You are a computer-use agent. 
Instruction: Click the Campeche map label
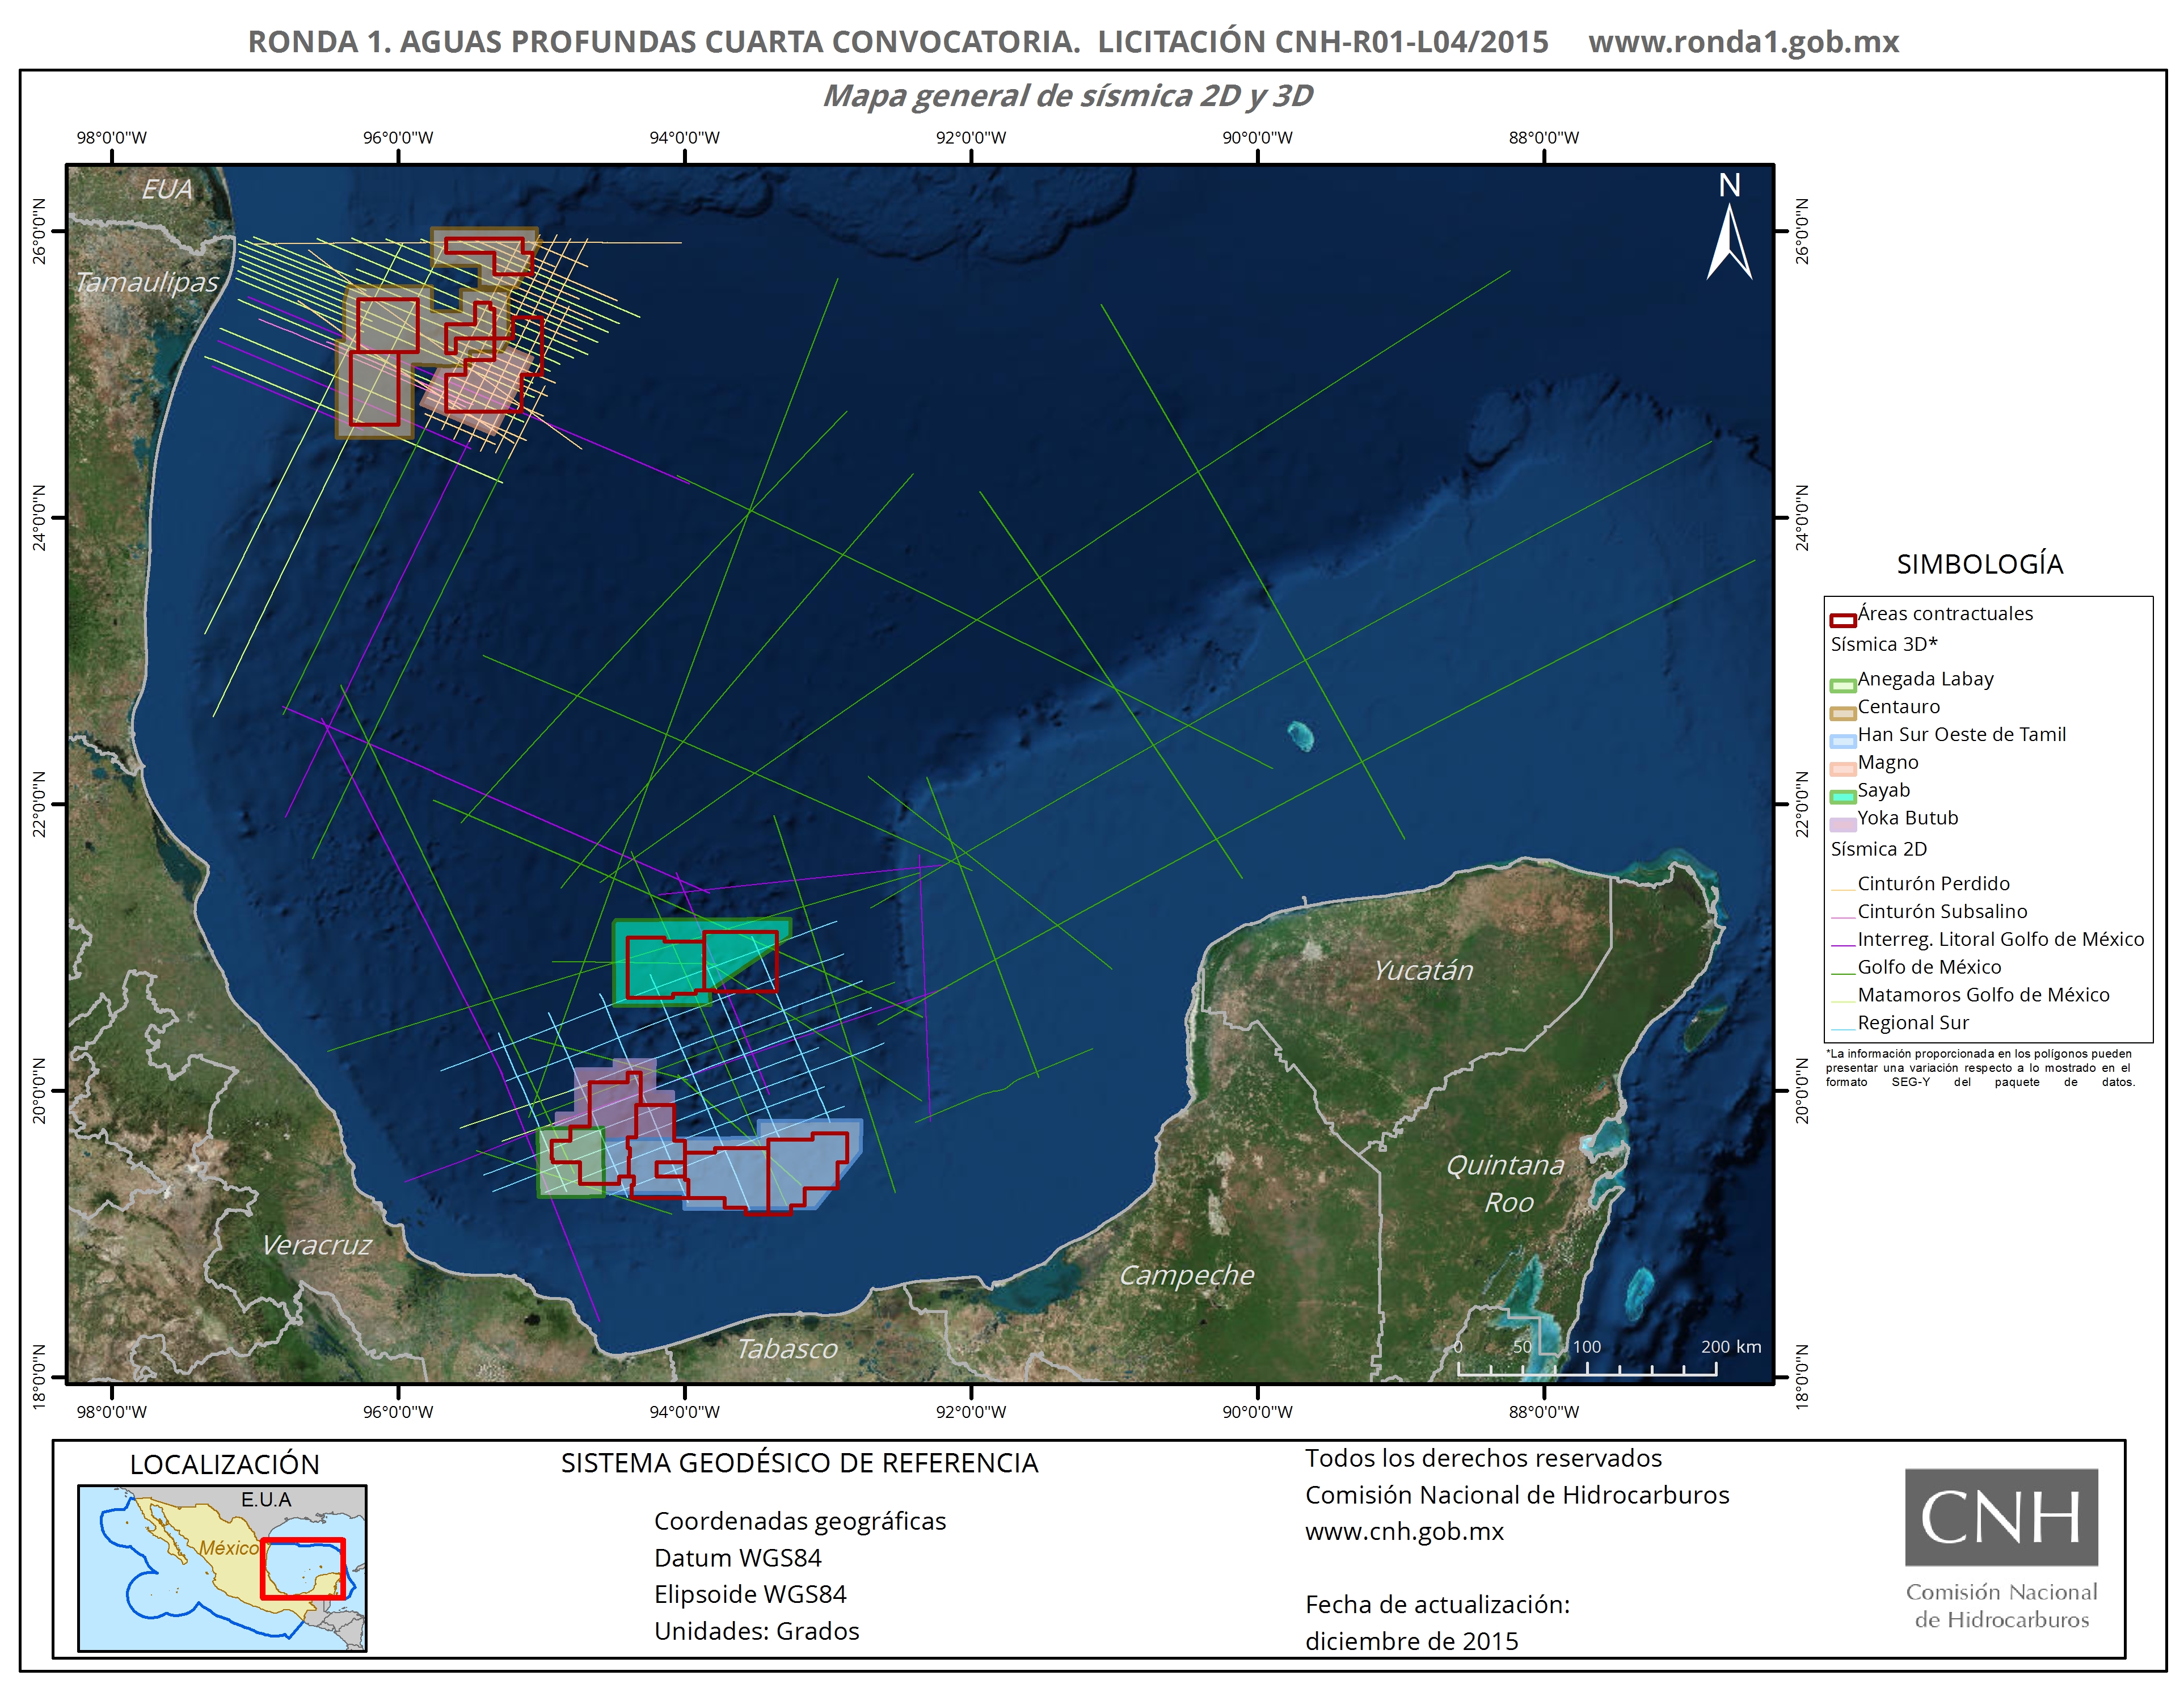click(1186, 1276)
